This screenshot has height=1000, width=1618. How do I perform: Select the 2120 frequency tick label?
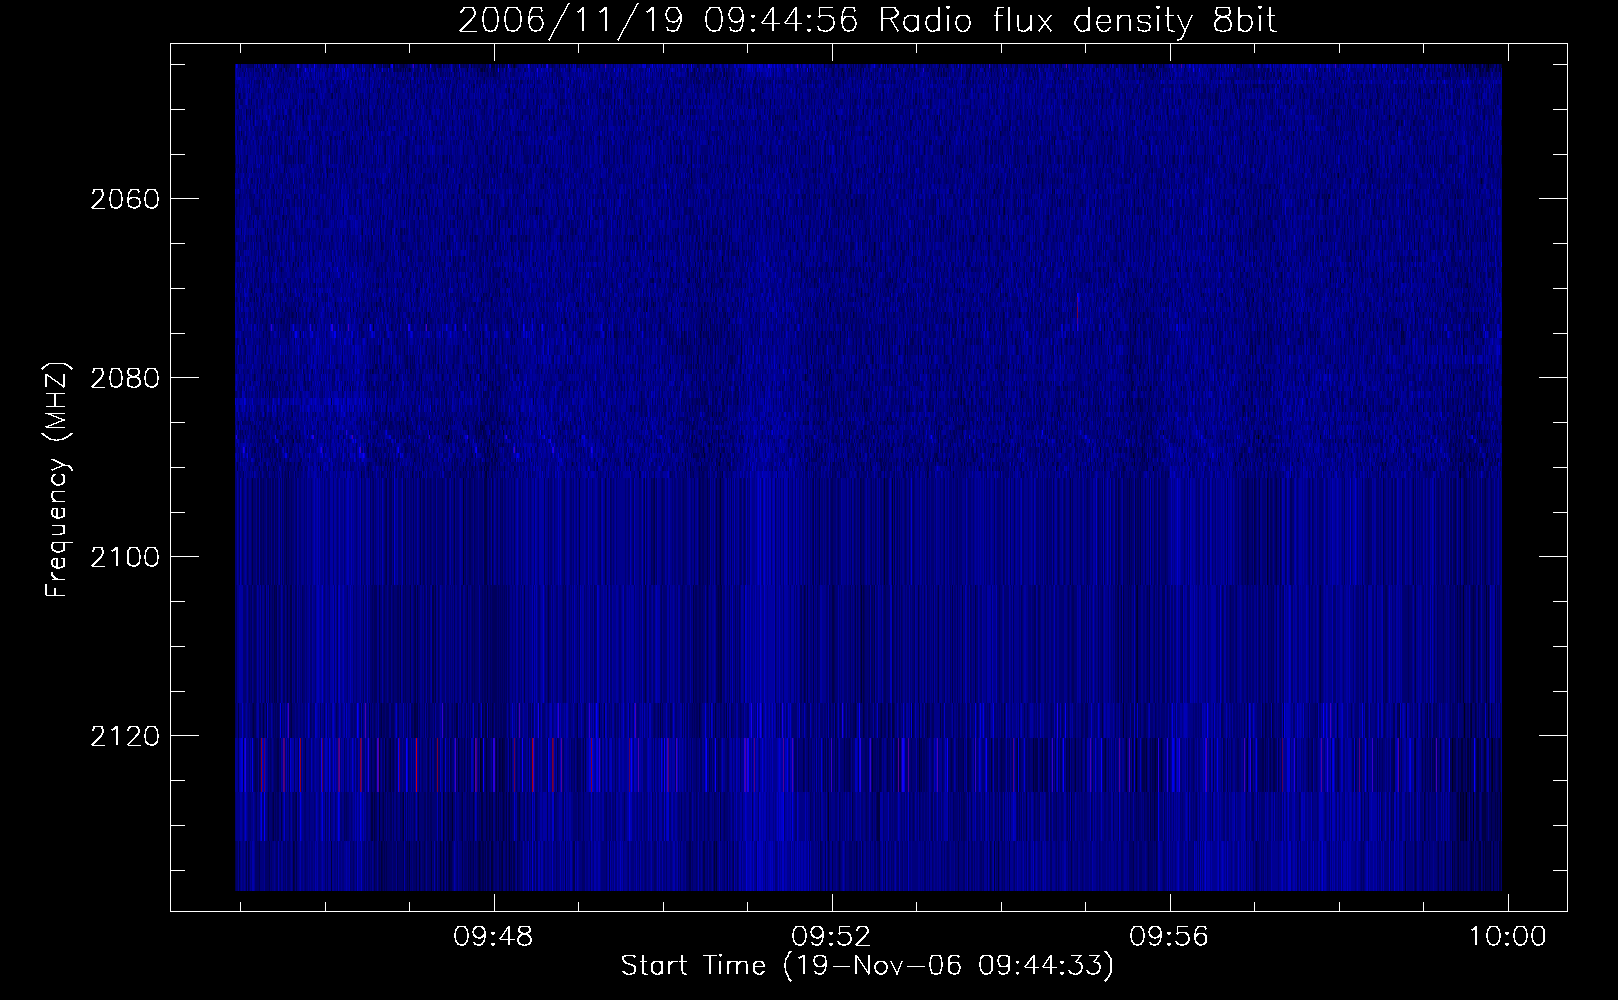tap(124, 736)
